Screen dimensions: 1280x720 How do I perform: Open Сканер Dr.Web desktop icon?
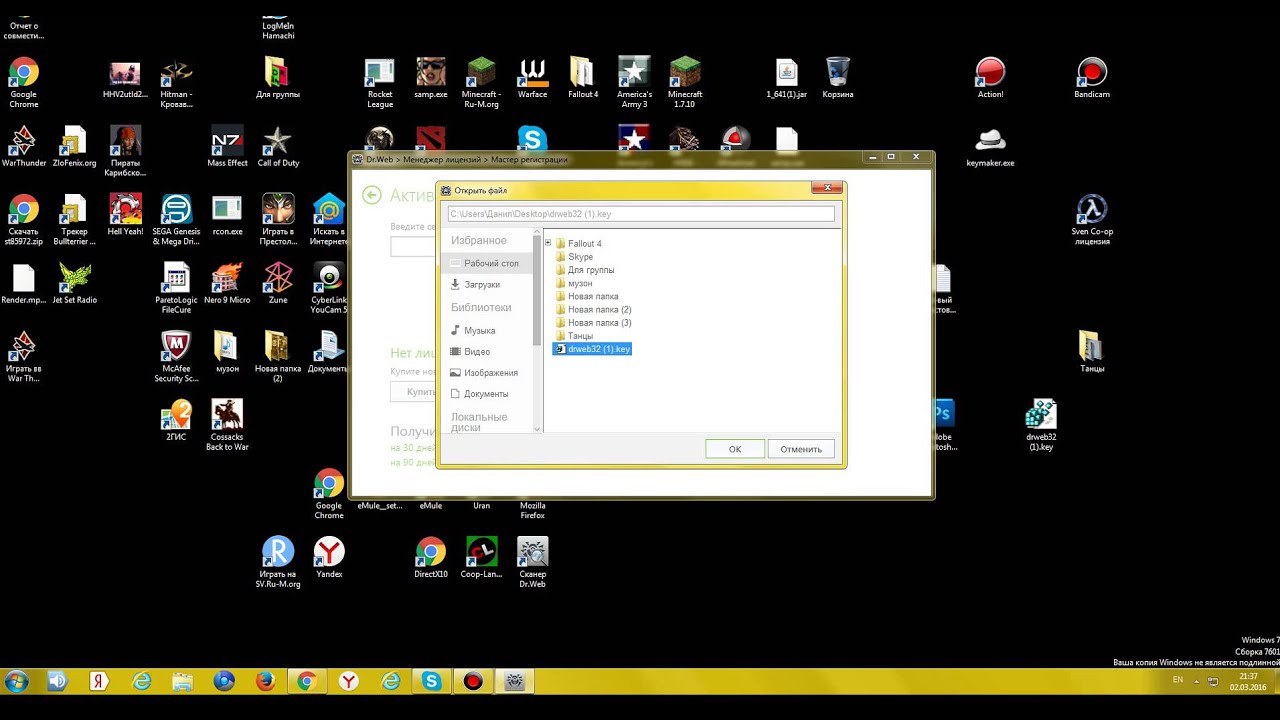tap(533, 562)
